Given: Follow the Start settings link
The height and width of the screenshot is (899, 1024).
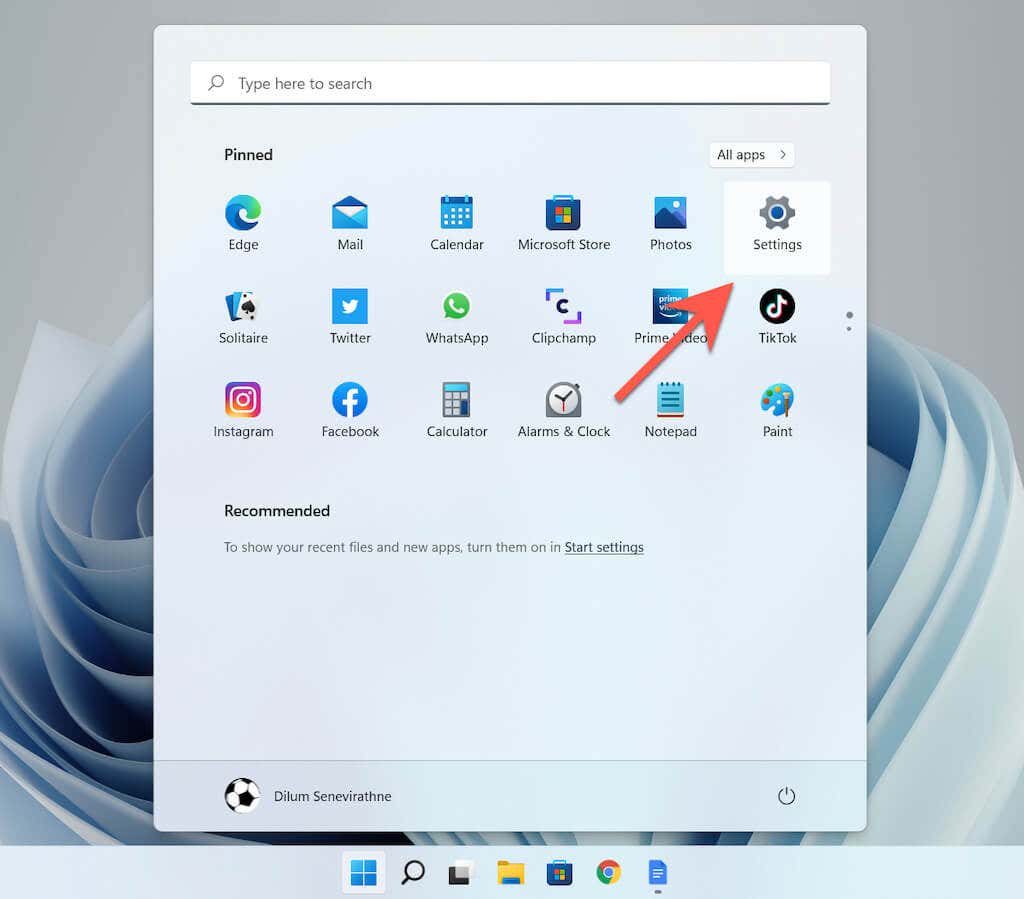Looking at the screenshot, I should tap(603, 547).
